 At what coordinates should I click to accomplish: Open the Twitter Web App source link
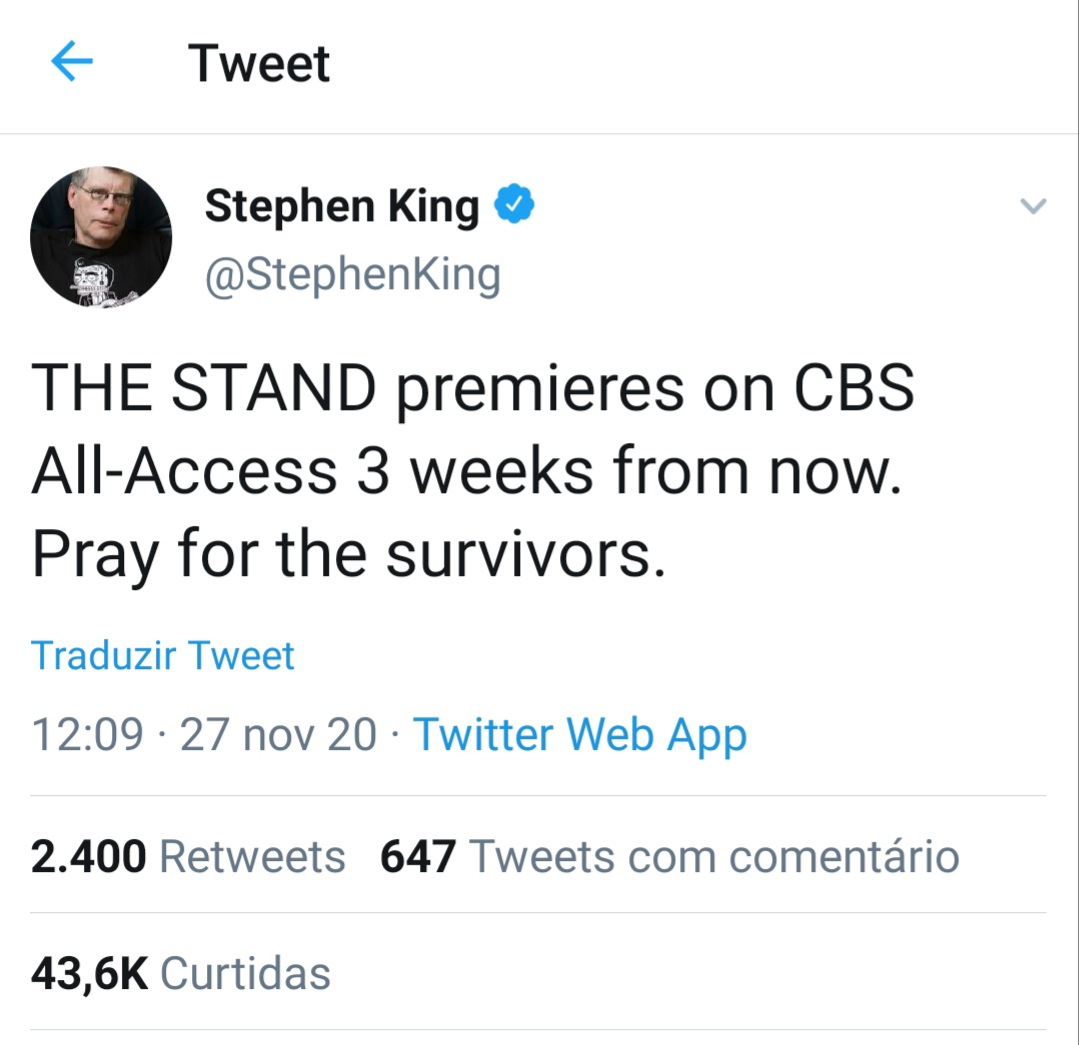[580, 735]
